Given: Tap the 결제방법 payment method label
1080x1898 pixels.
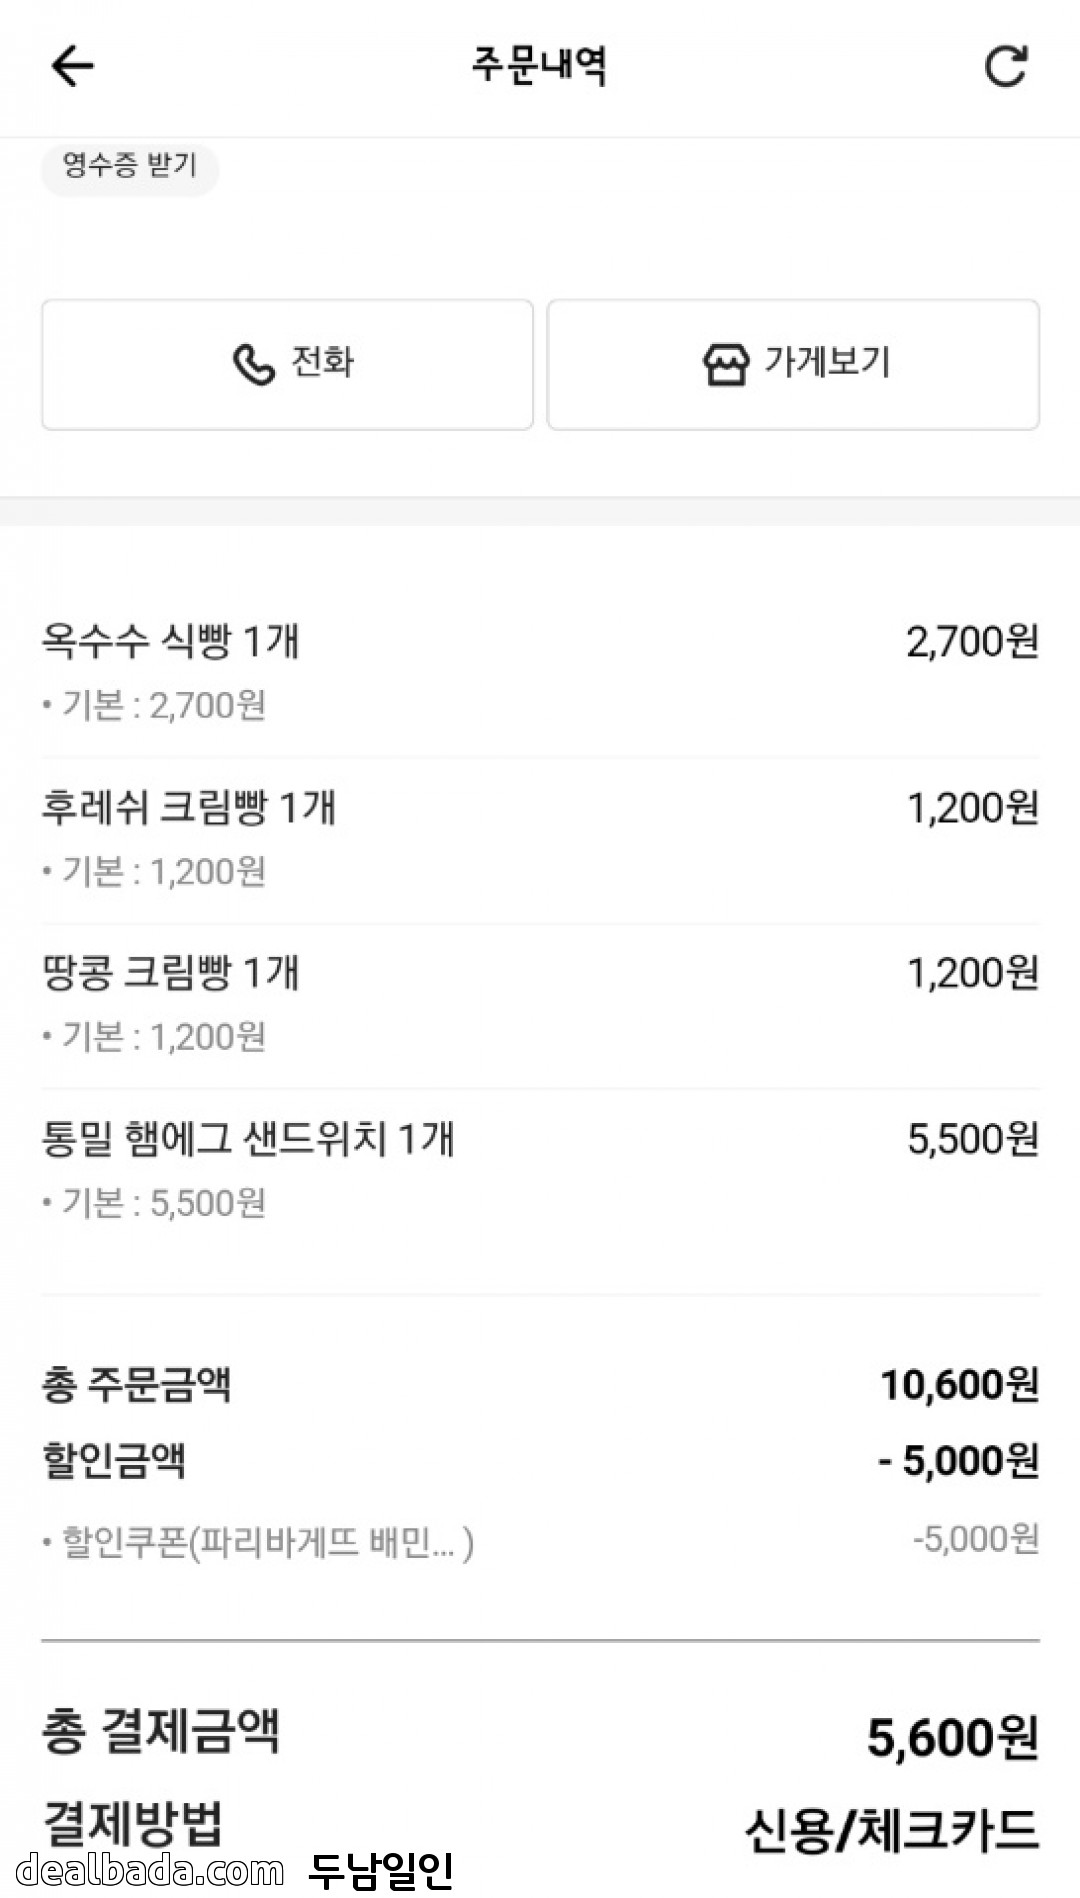Looking at the screenshot, I should (x=133, y=1822).
